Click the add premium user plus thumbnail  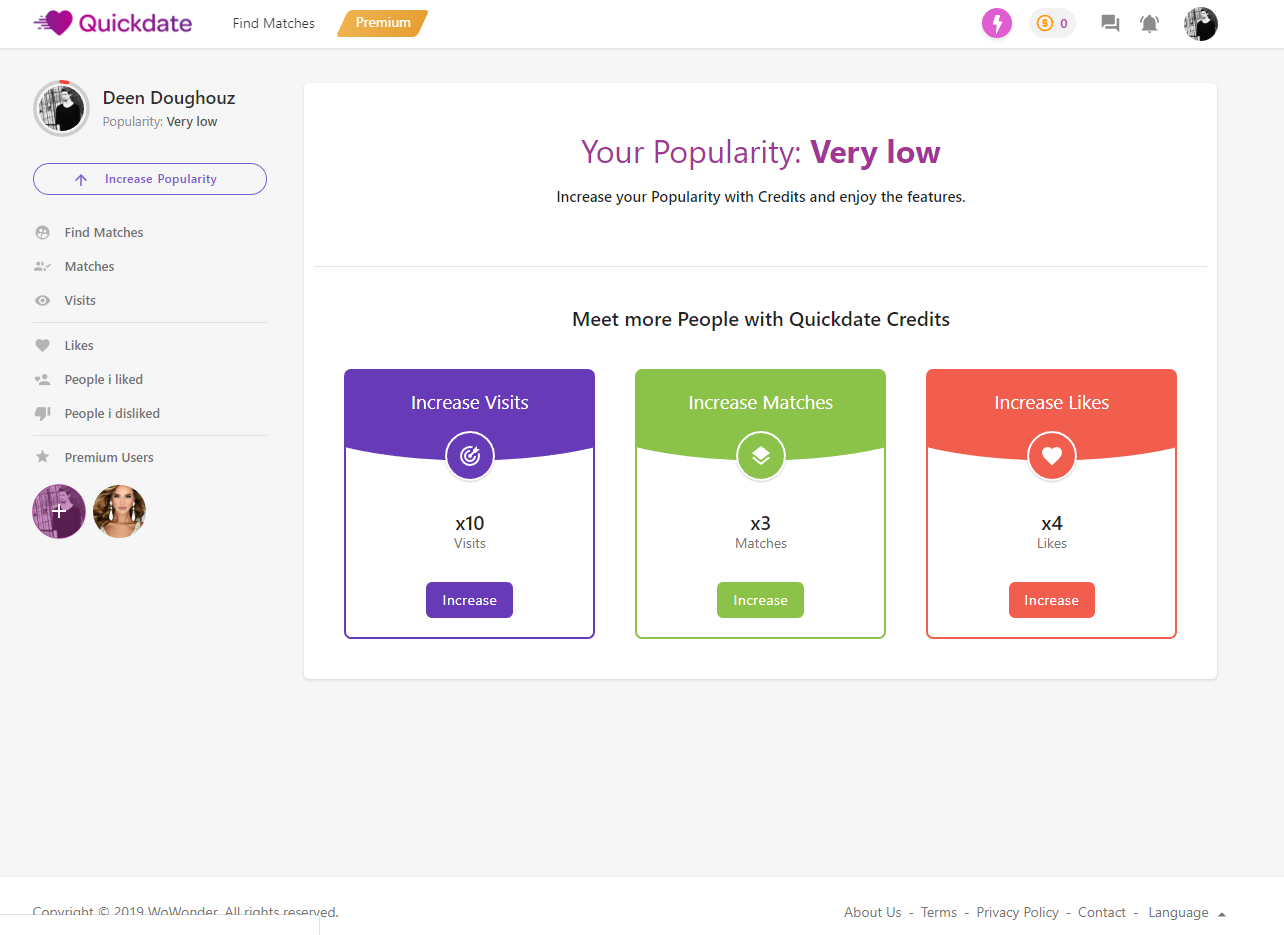59,511
